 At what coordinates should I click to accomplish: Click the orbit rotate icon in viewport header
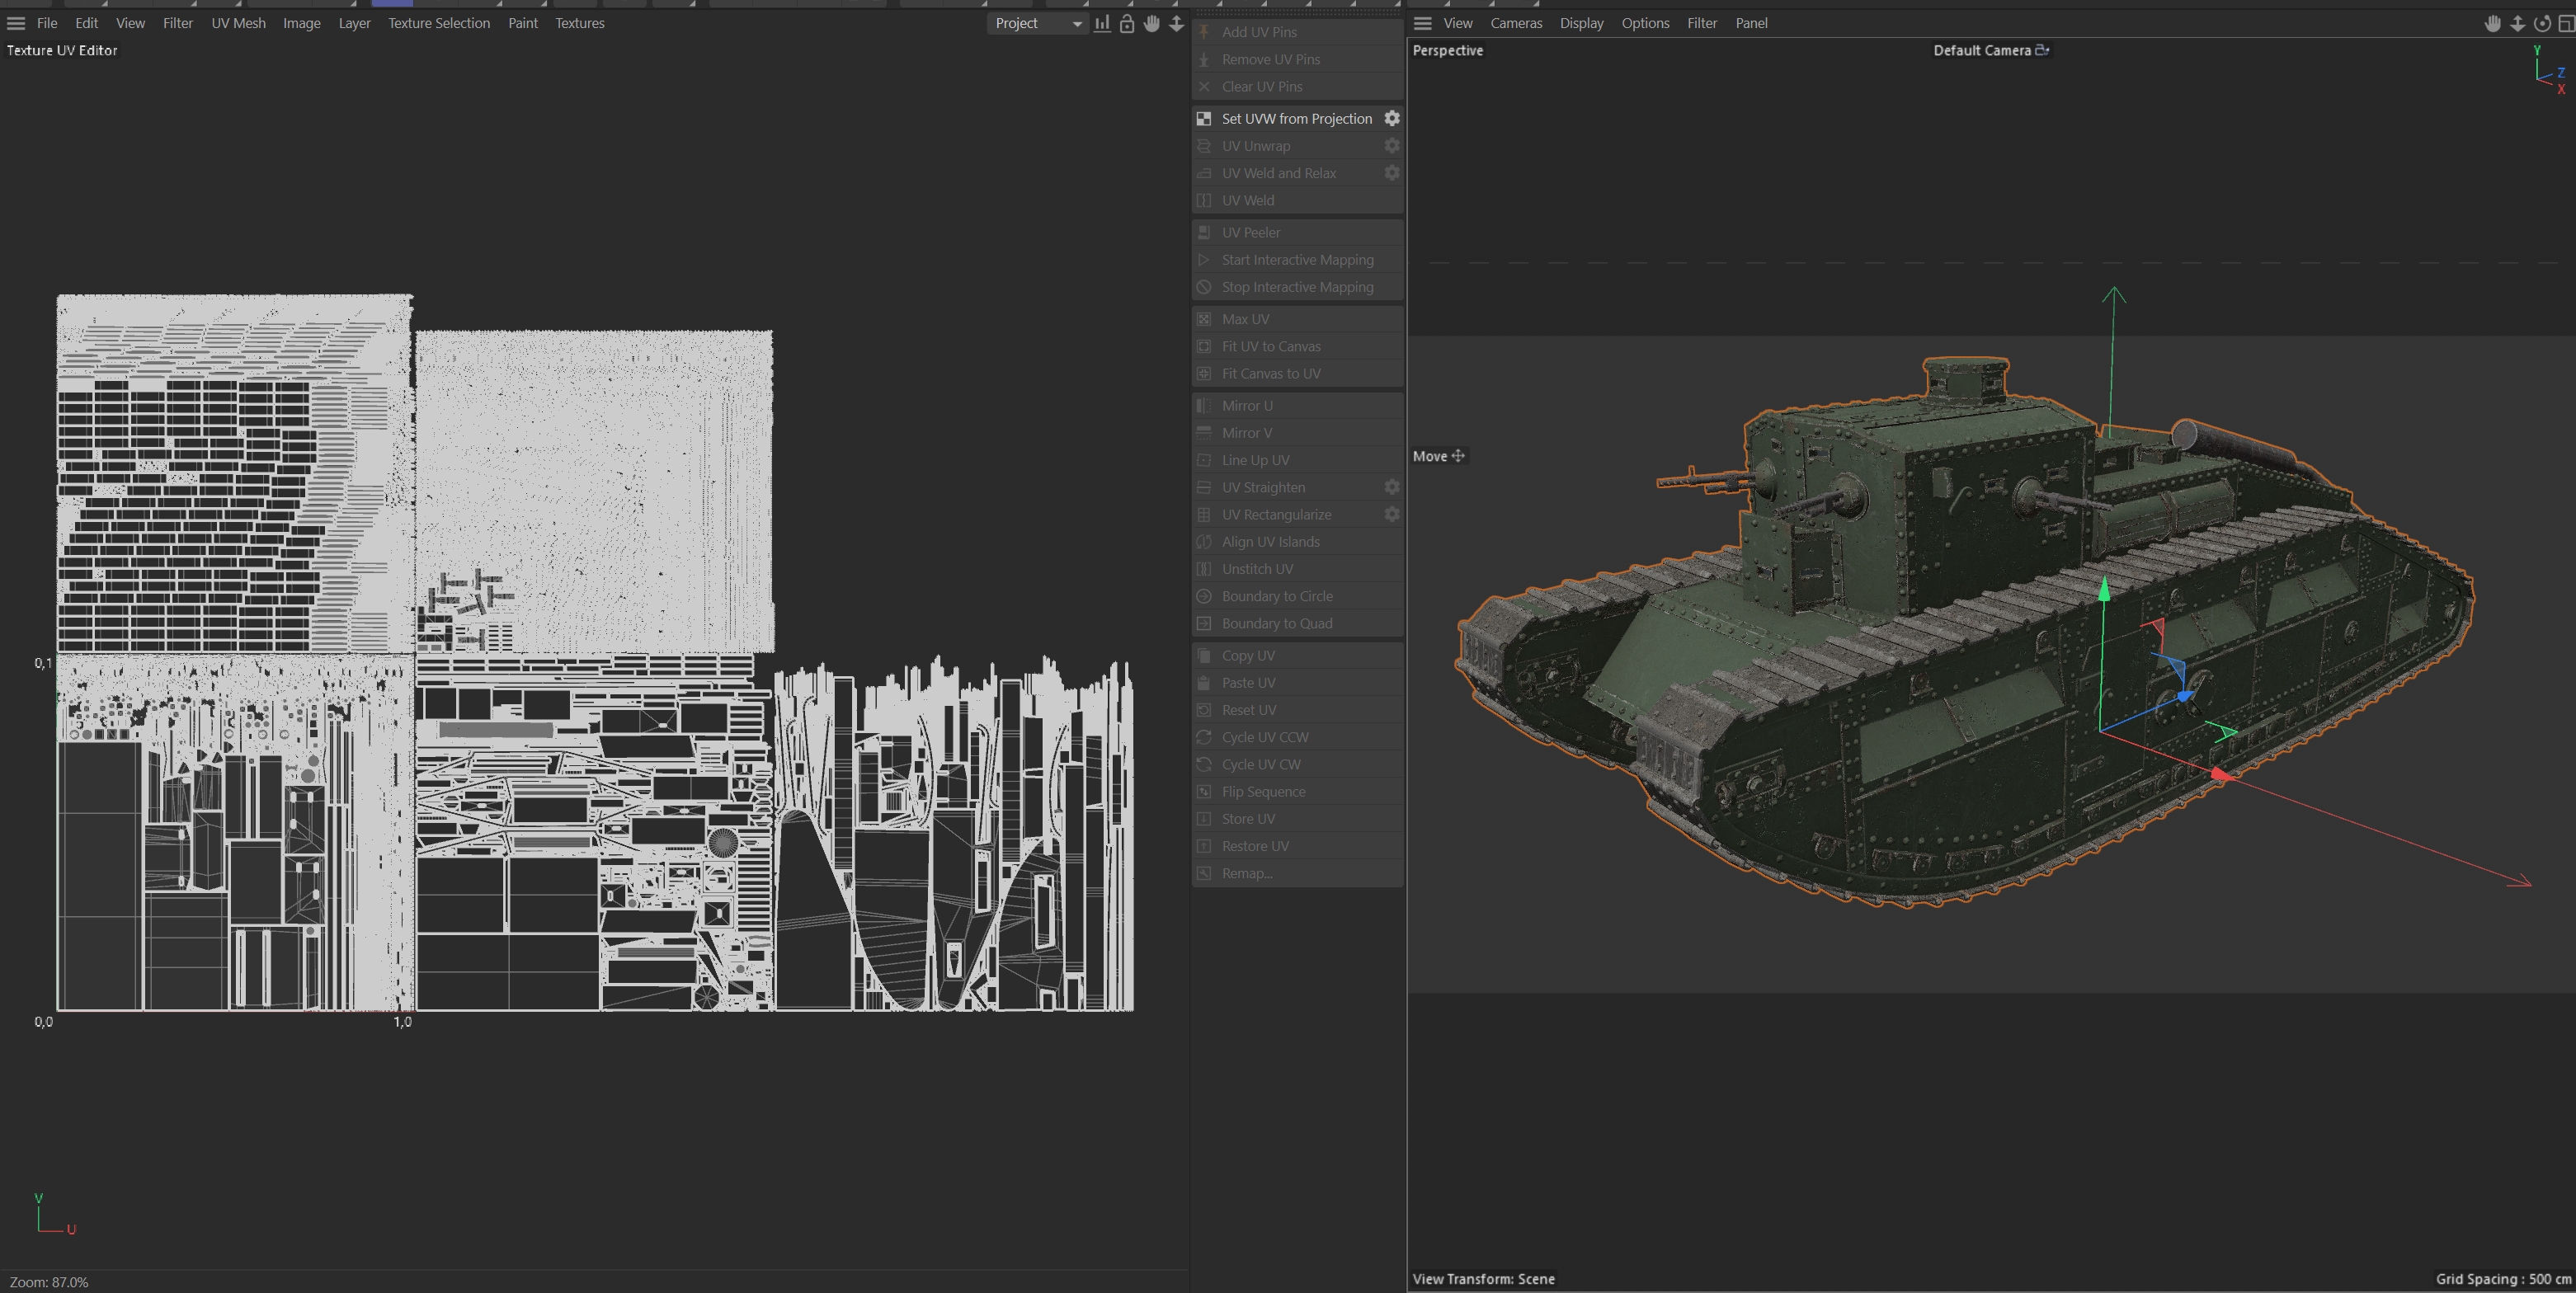point(2542,24)
